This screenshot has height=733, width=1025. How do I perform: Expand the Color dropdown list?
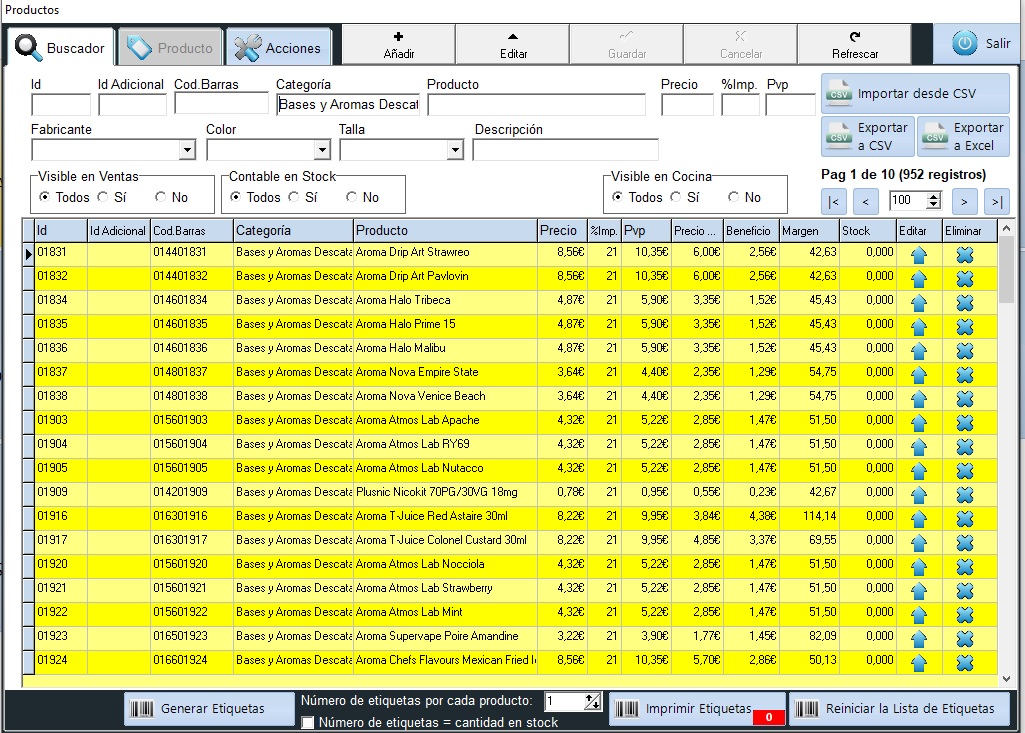pos(322,150)
